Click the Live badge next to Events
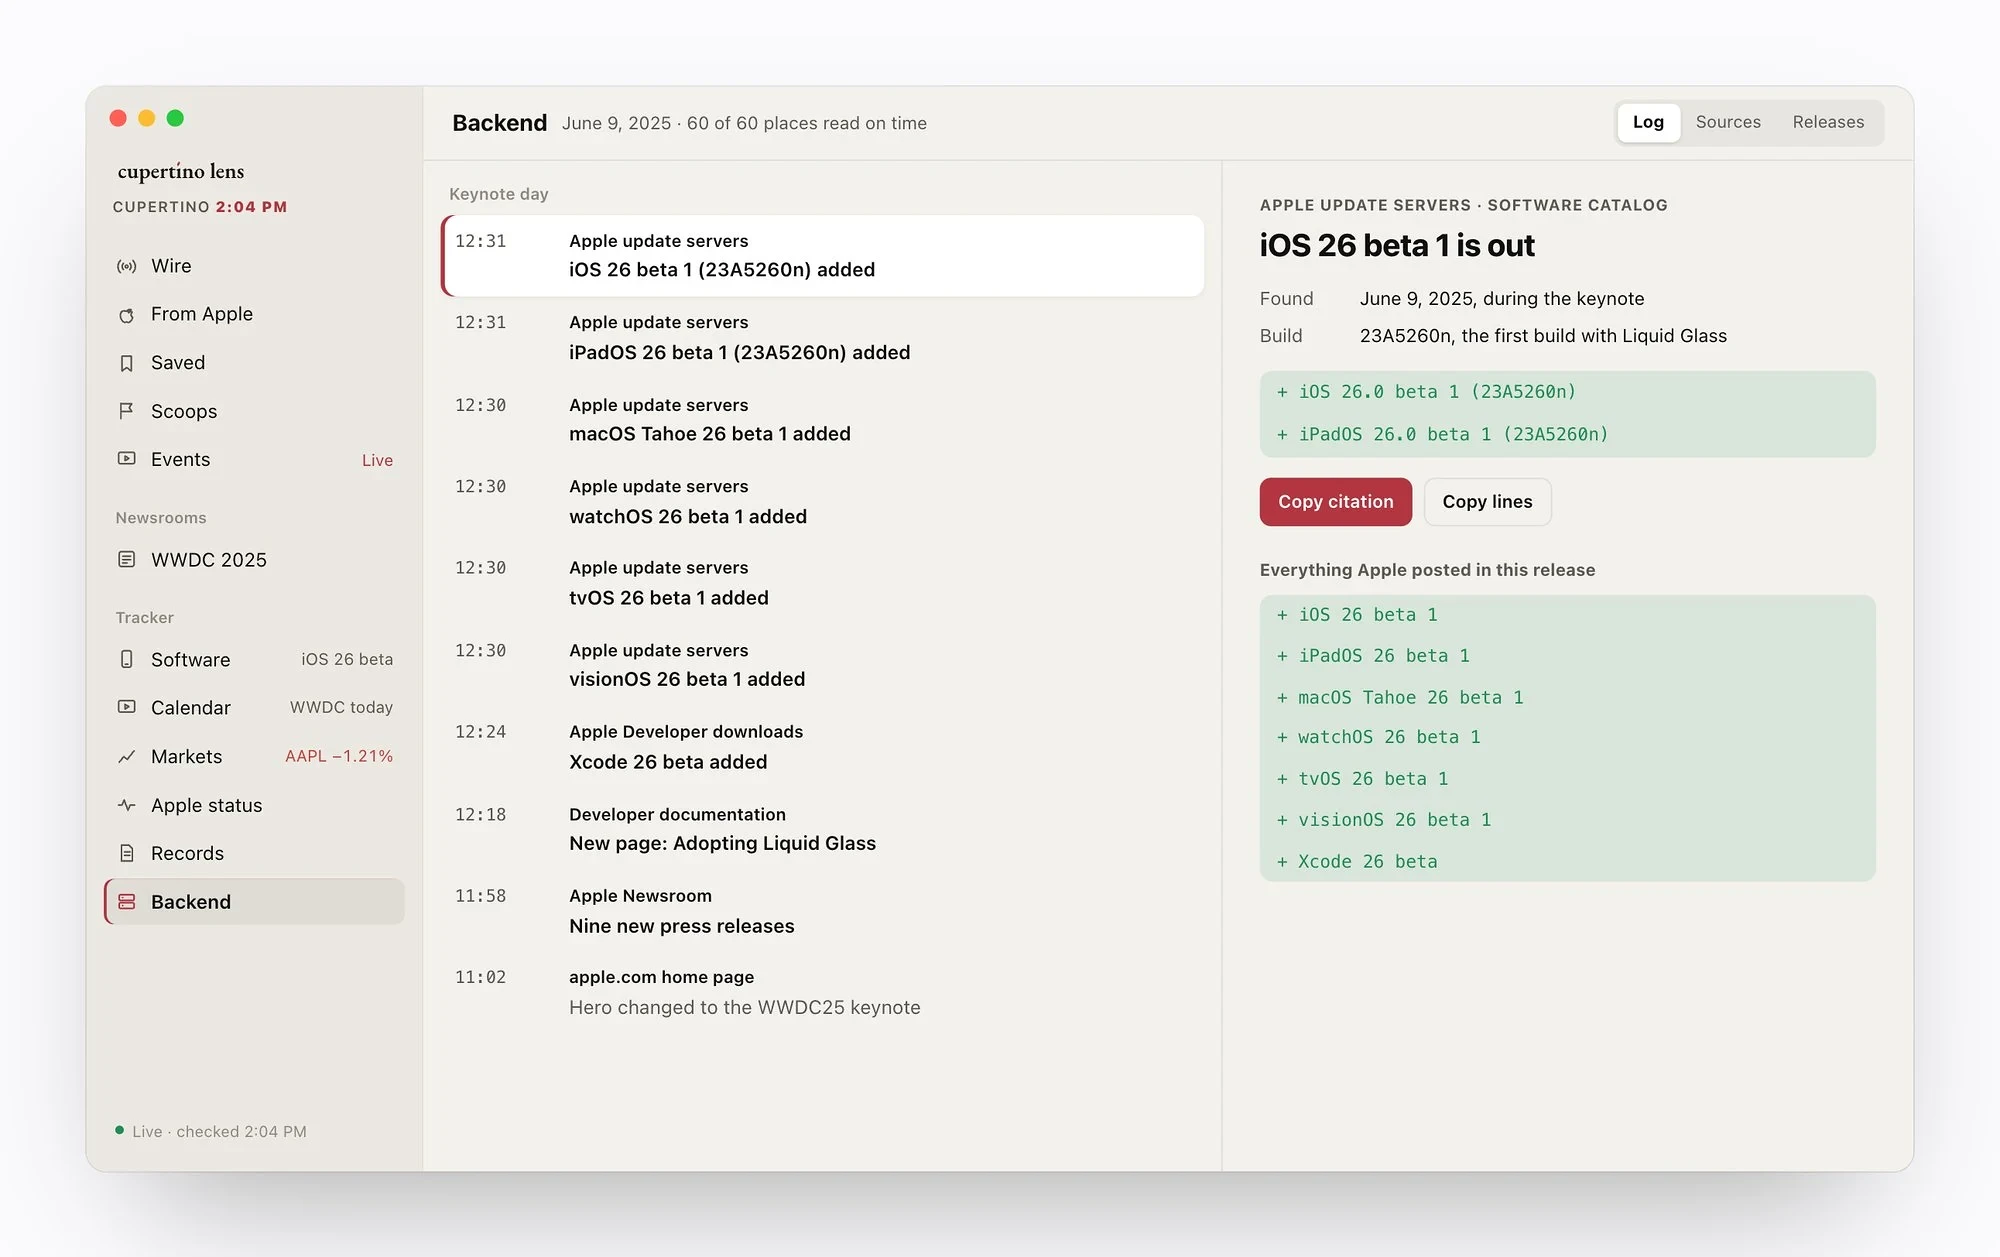Image resolution: width=2000 pixels, height=1257 pixels. (377, 460)
